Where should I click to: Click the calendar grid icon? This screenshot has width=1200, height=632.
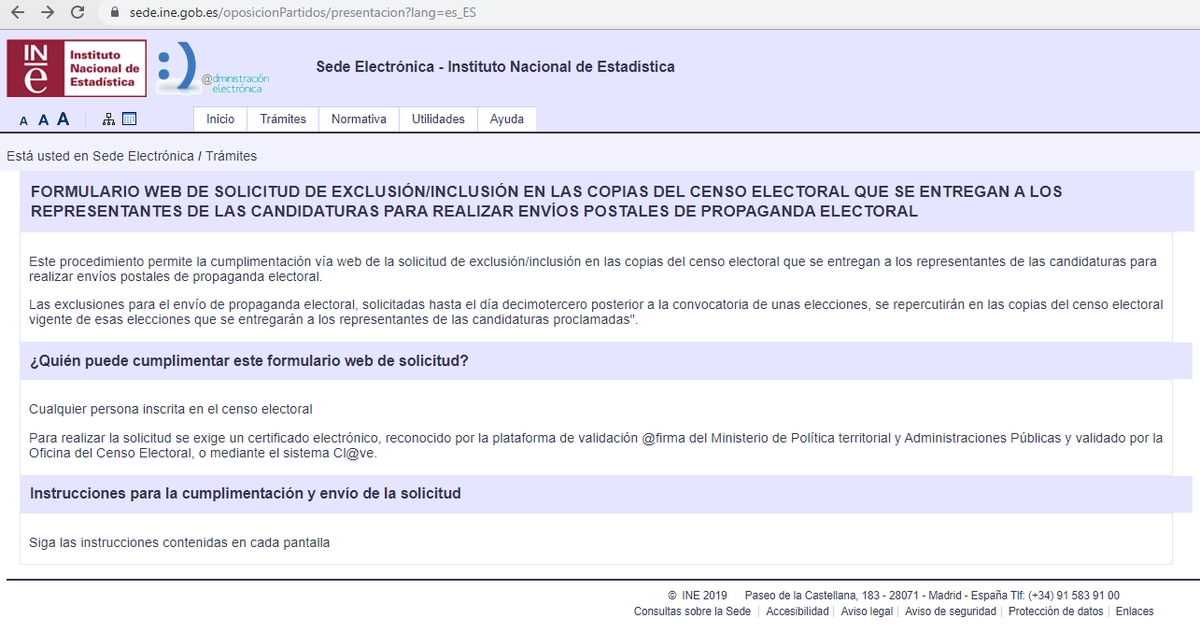128,118
